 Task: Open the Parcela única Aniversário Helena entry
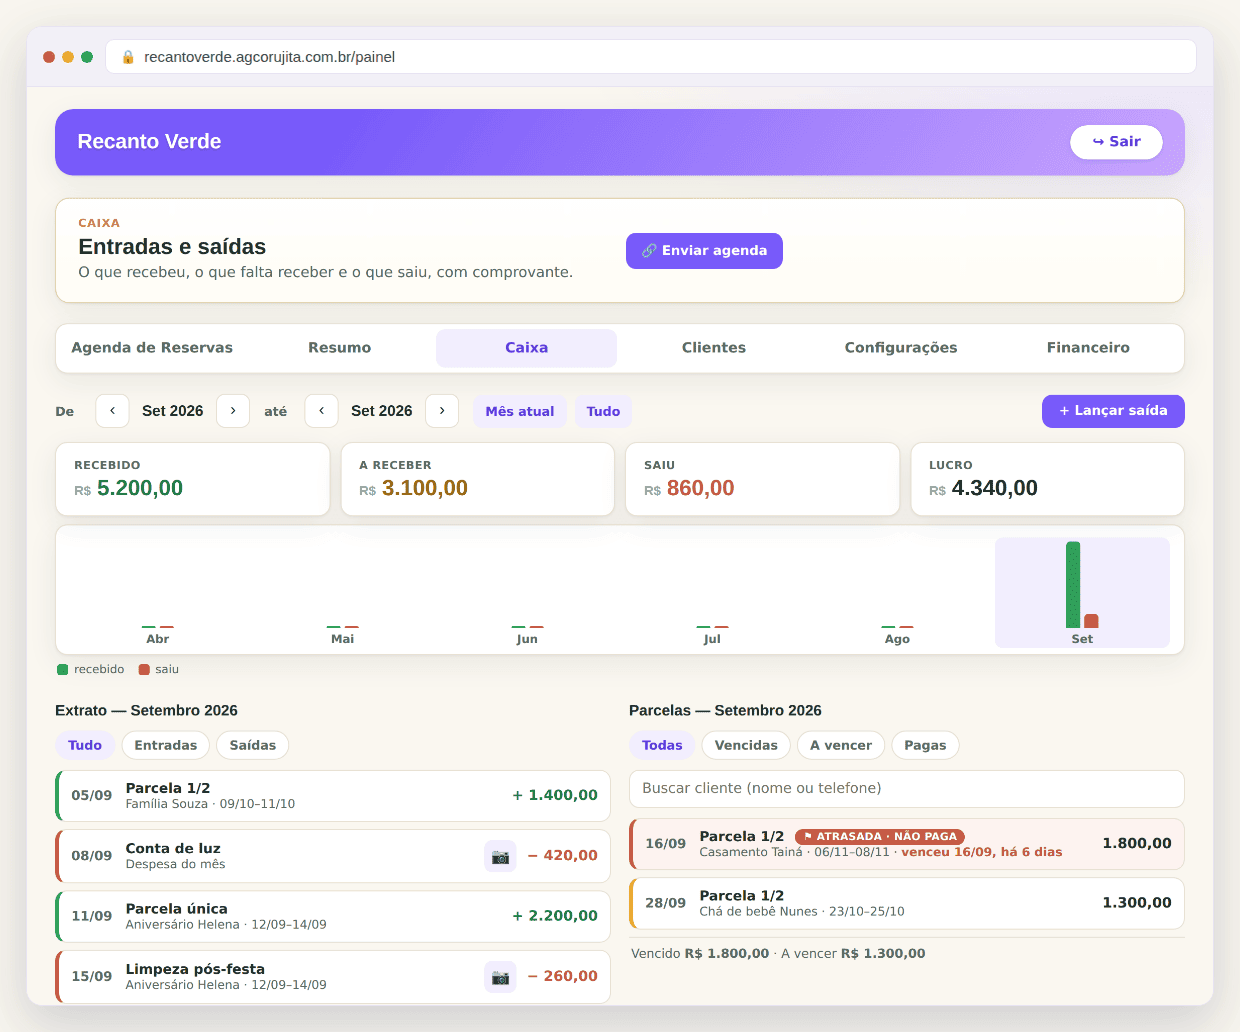click(333, 916)
